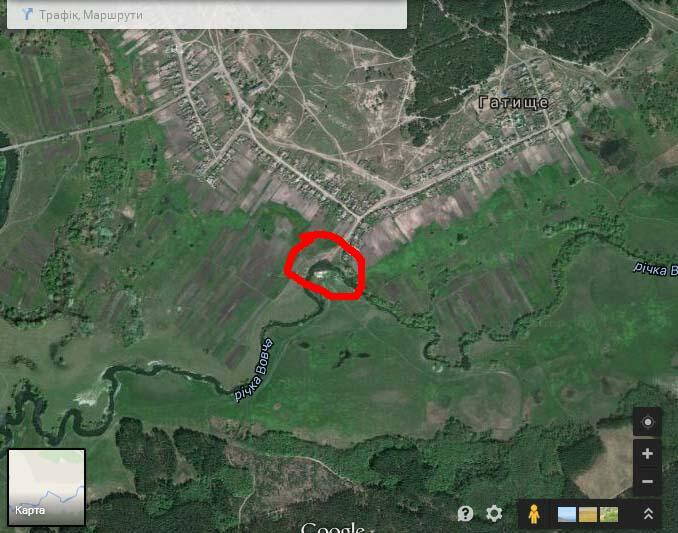Open the settings gear menu
Screen dimensions: 678x533
(x=494, y=513)
